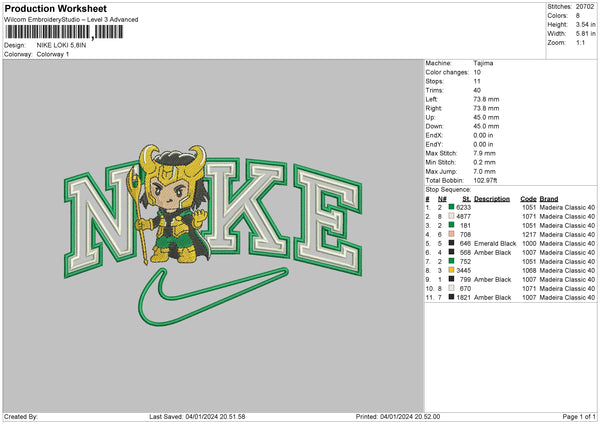This screenshot has width=600, height=424.
Task: Click the green swatch for stop 1
Action: coord(452,207)
